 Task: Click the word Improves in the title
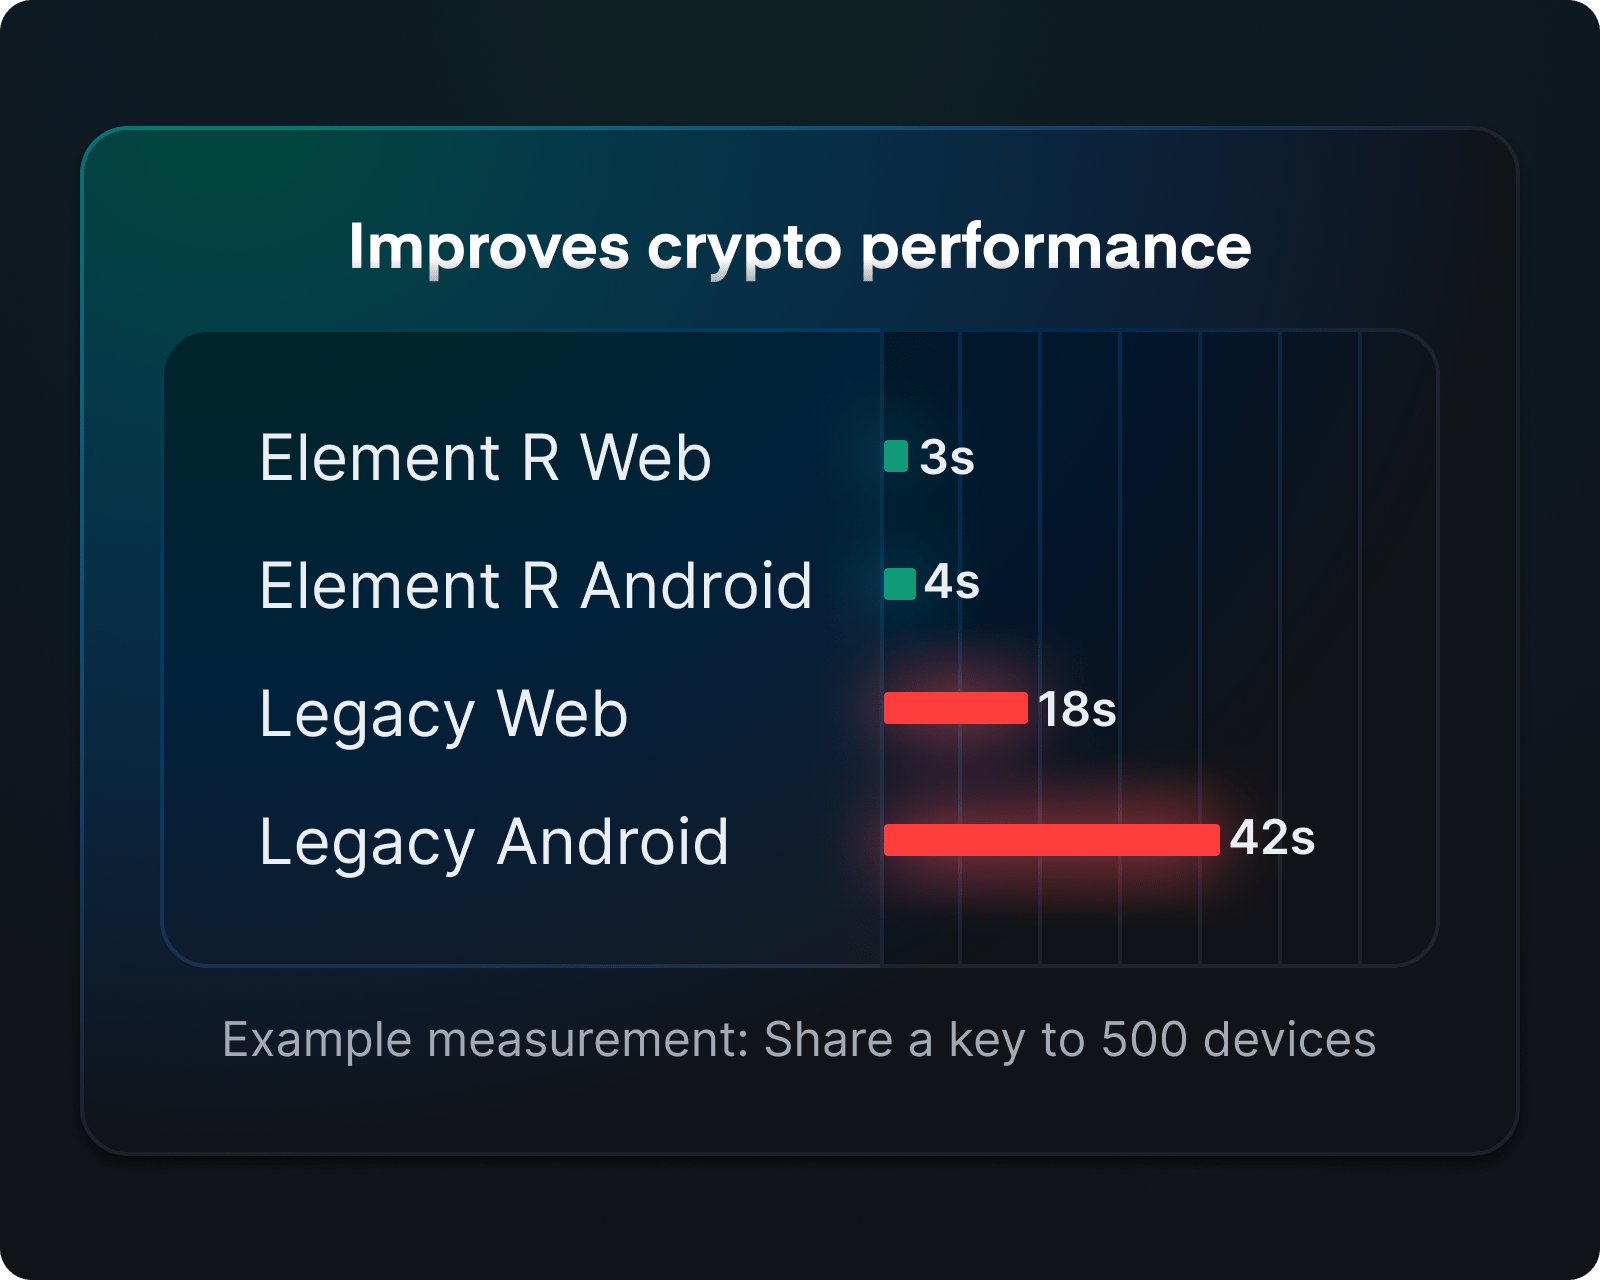point(489,247)
